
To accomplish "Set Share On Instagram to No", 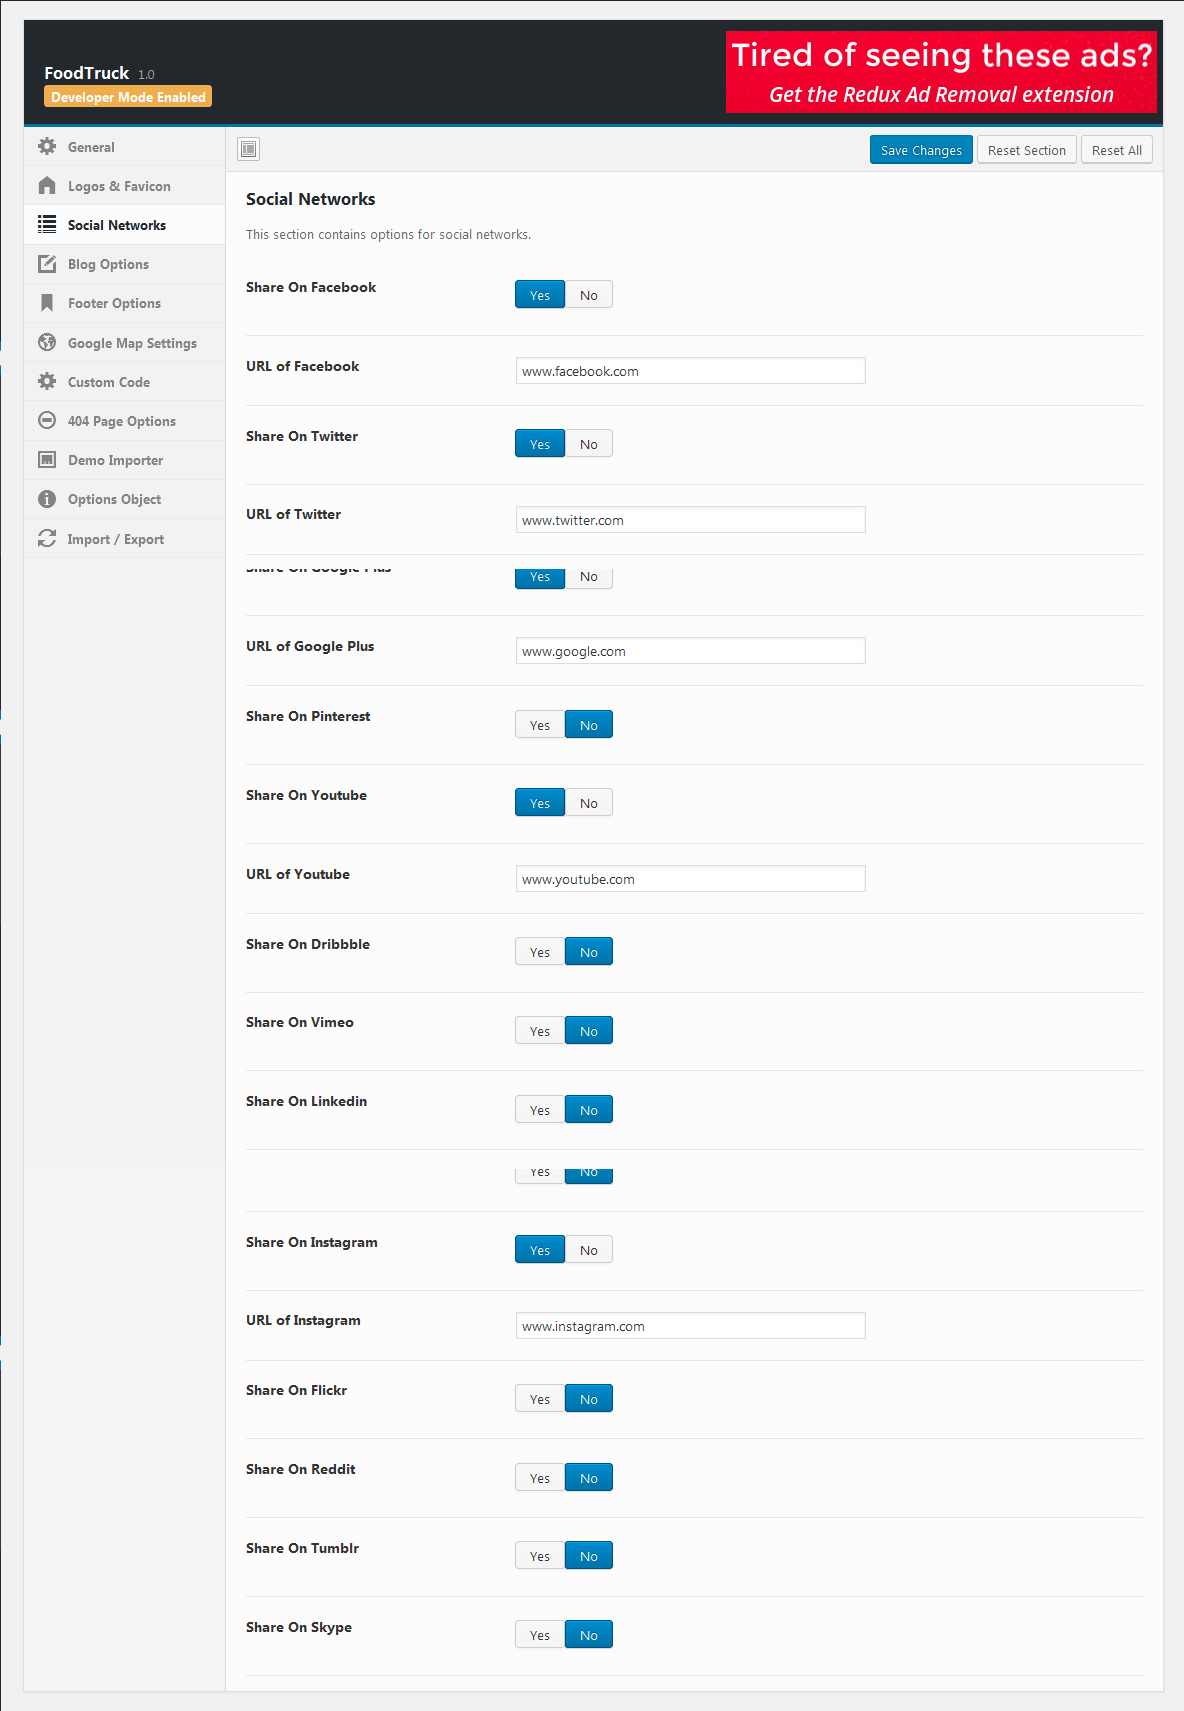I will click(589, 1250).
